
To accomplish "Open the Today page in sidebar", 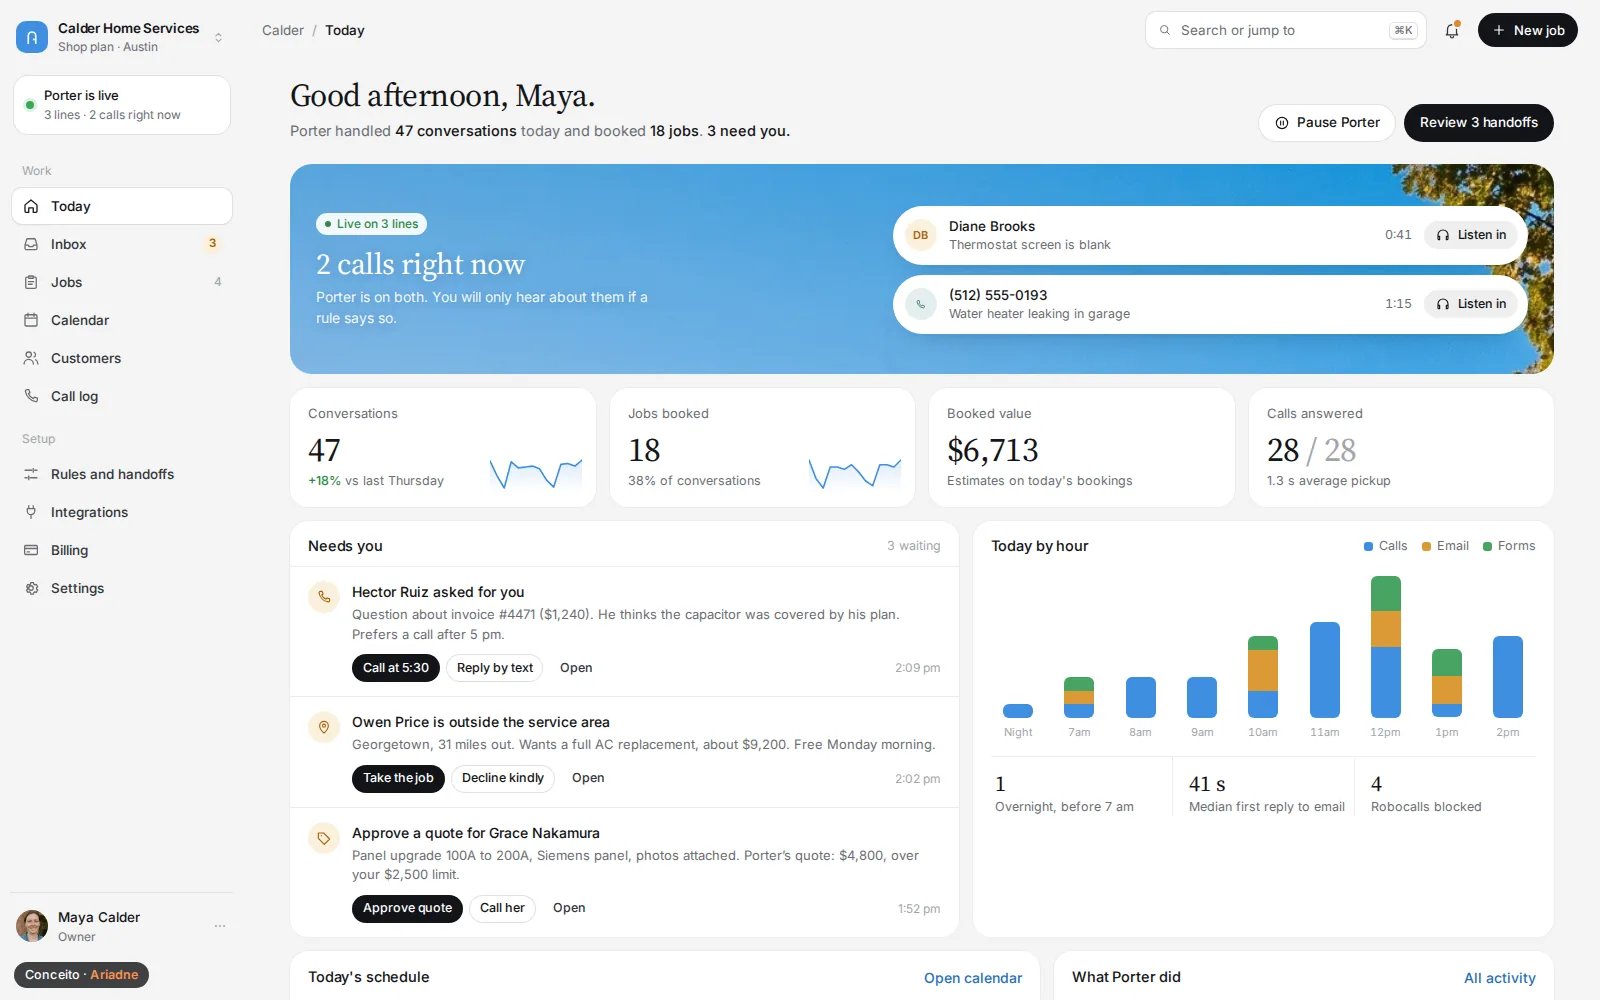I will coord(122,206).
